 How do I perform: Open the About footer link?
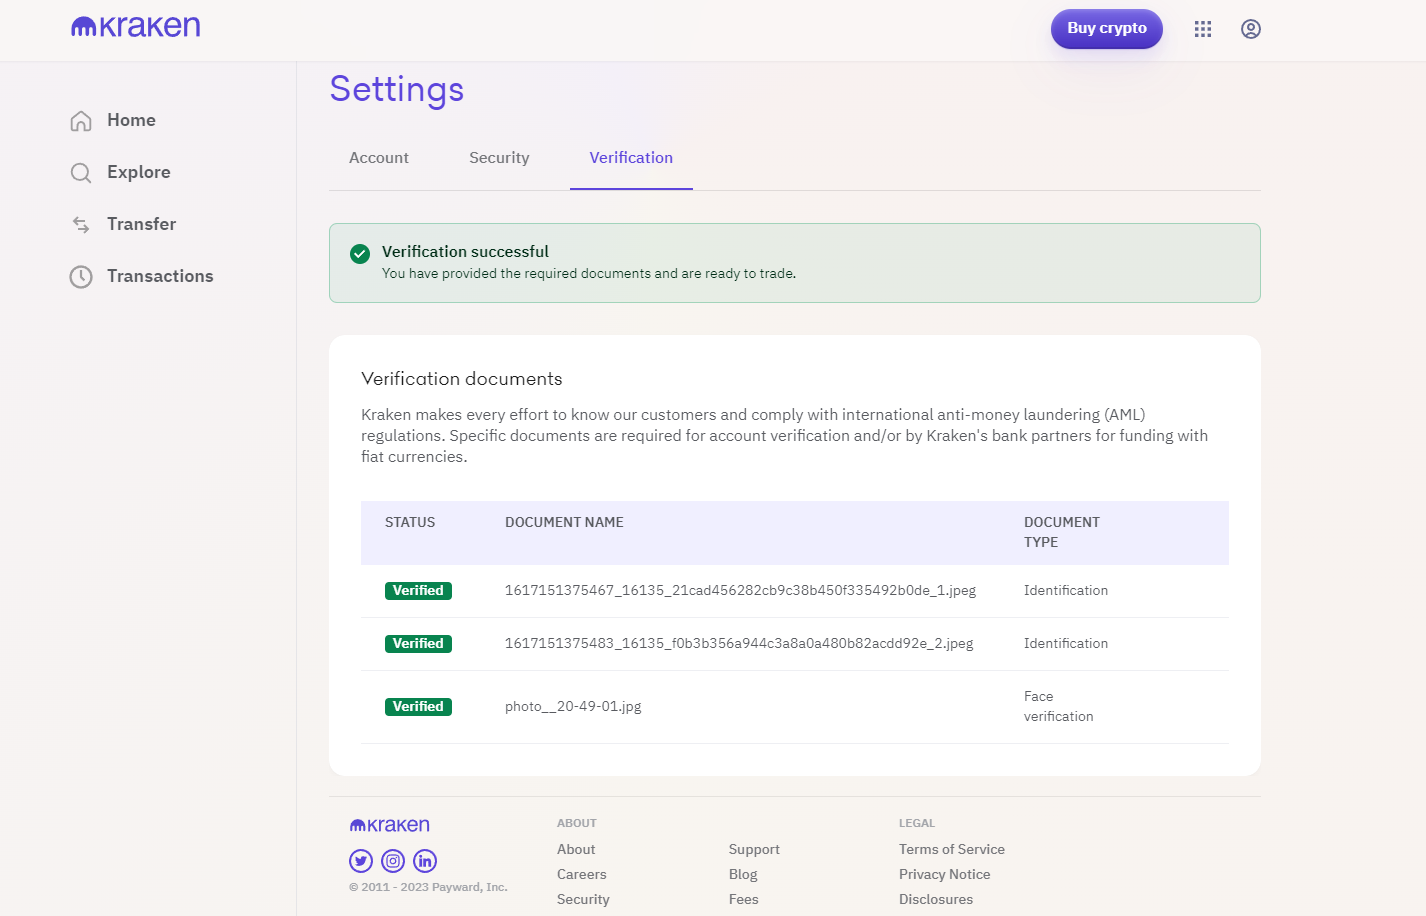point(576,849)
